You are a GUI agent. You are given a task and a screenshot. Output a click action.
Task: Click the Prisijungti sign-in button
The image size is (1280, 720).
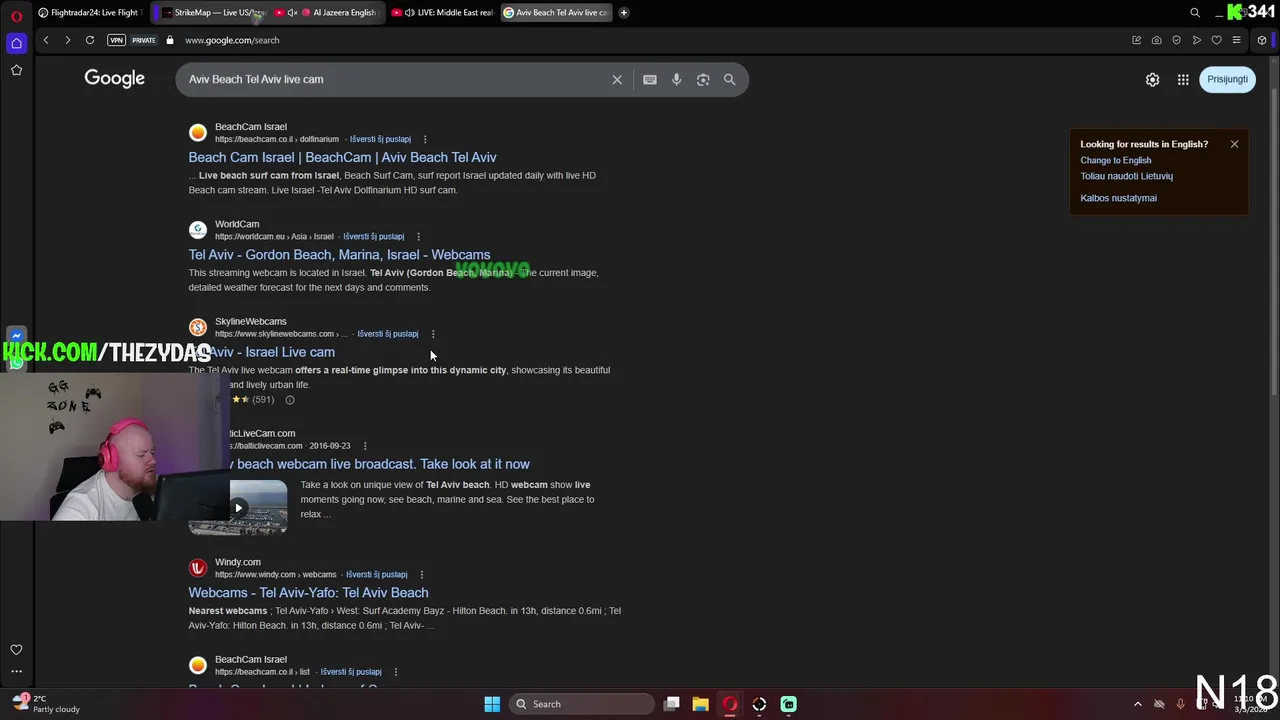point(1227,79)
